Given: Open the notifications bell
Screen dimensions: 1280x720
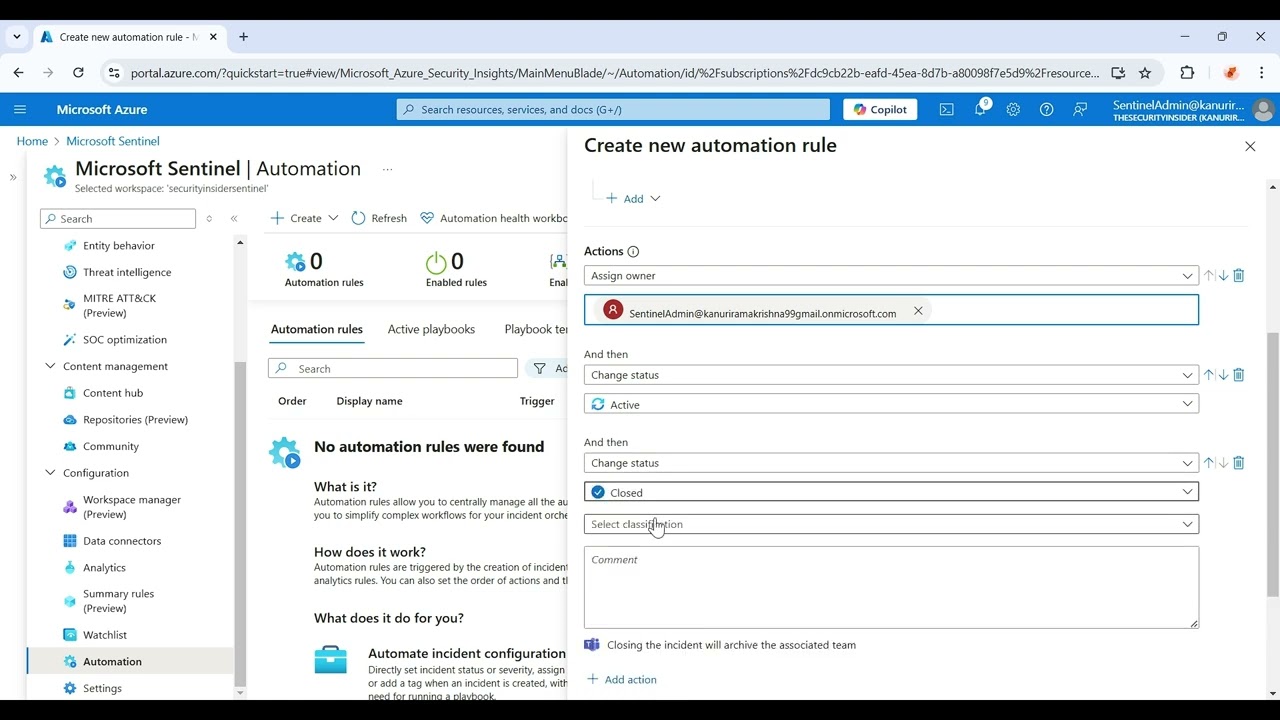Looking at the screenshot, I should (980, 108).
